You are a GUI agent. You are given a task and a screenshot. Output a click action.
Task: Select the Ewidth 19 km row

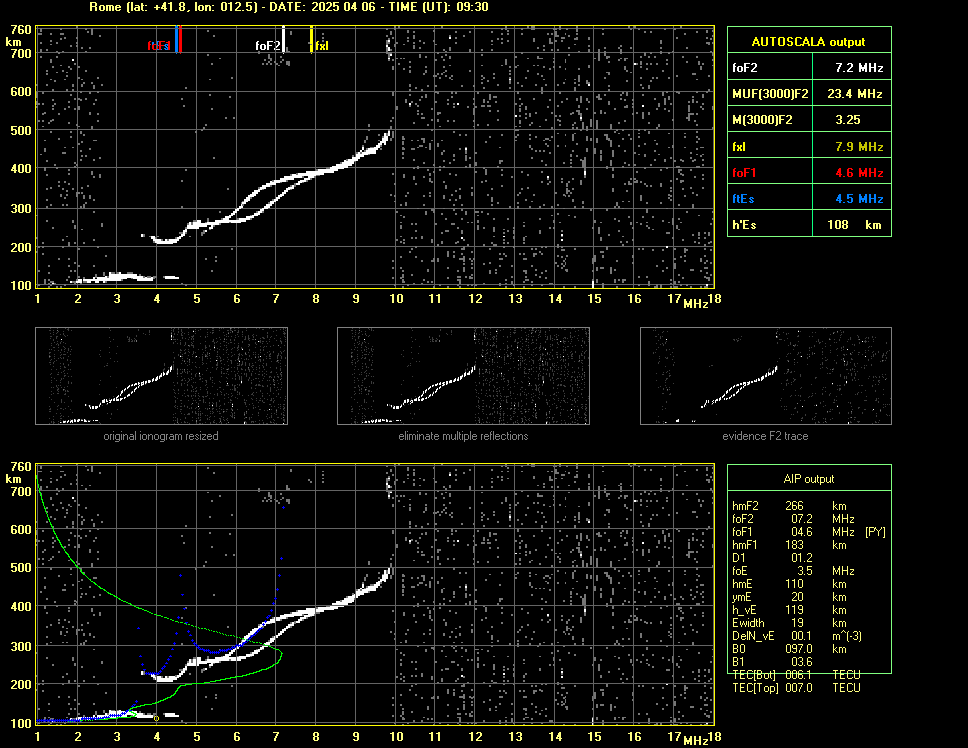(790, 623)
